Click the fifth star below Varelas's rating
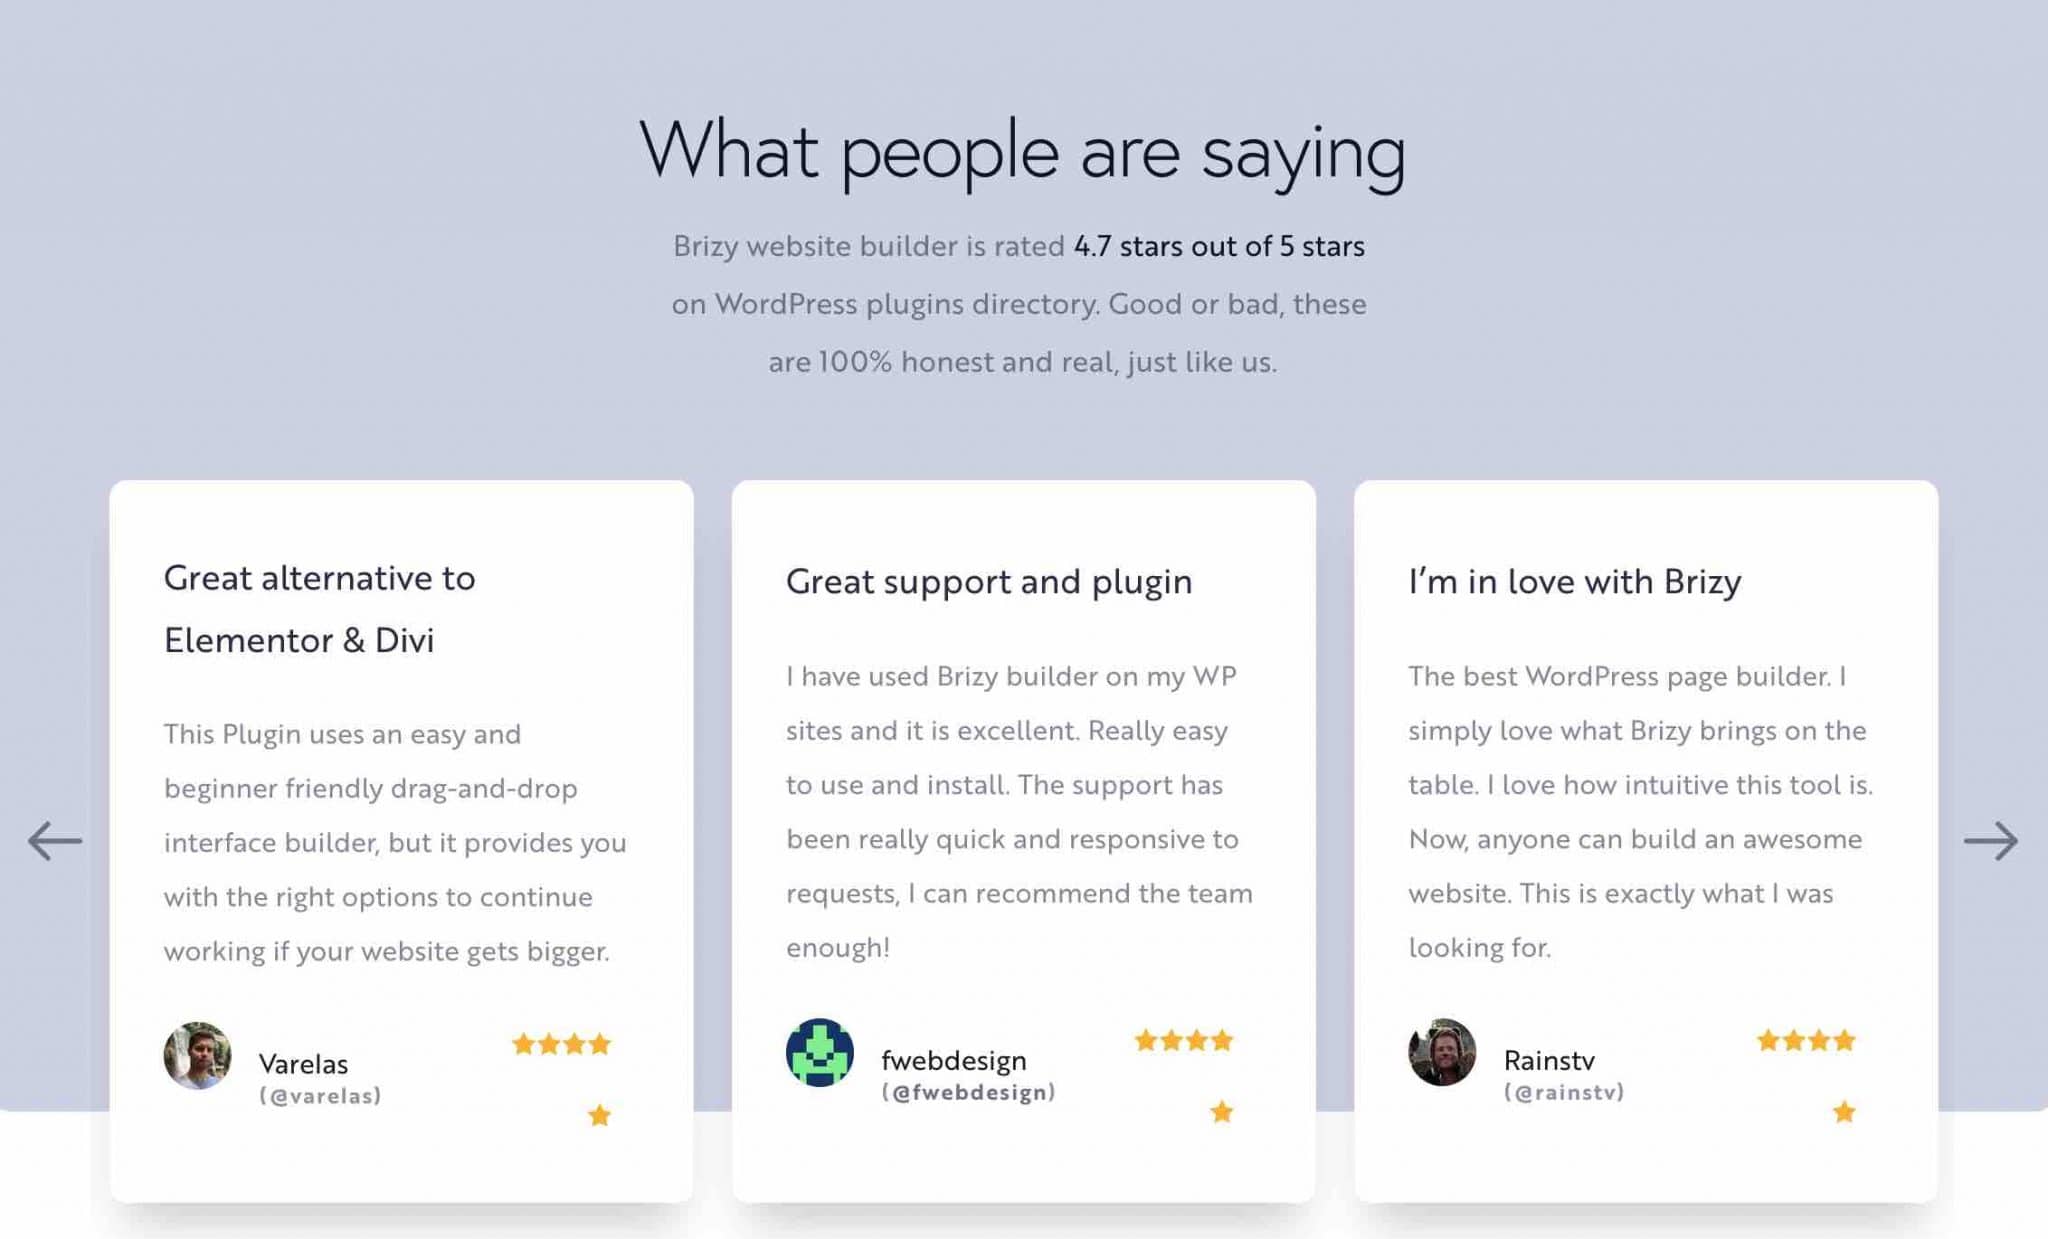Viewport: 2048px width, 1239px height. click(x=599, y=1116)
